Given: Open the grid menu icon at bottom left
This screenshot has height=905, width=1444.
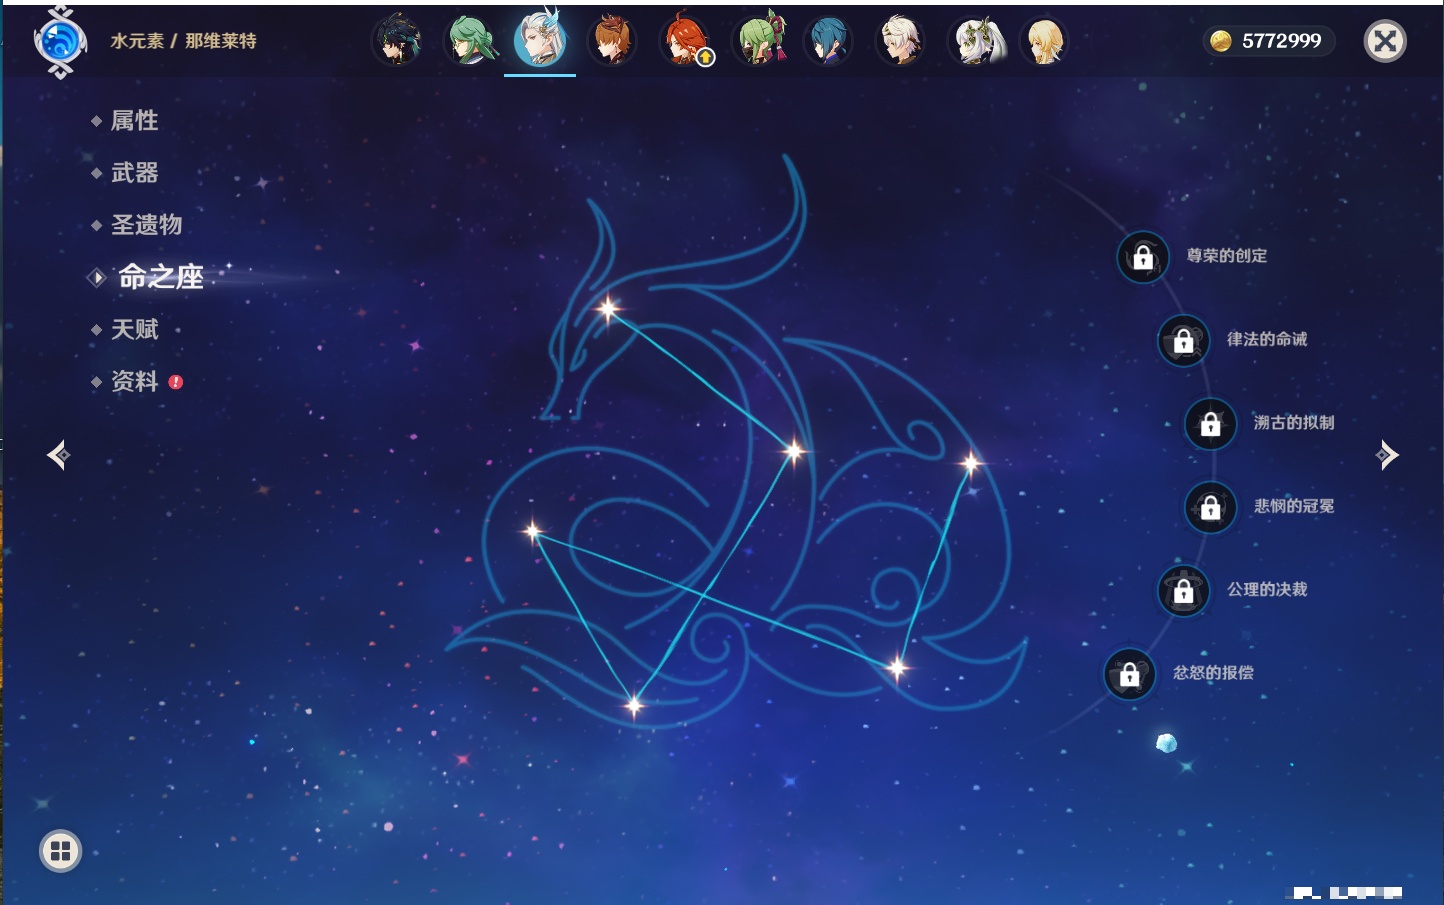Looking at the screenshot, I should click(x=60, y=851).
